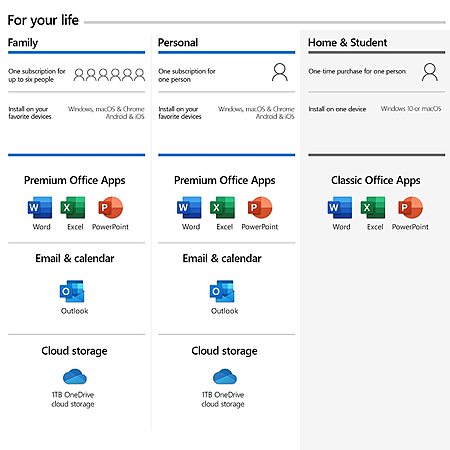Click the PowerPoint icon under Family plan

click(110, 207)
